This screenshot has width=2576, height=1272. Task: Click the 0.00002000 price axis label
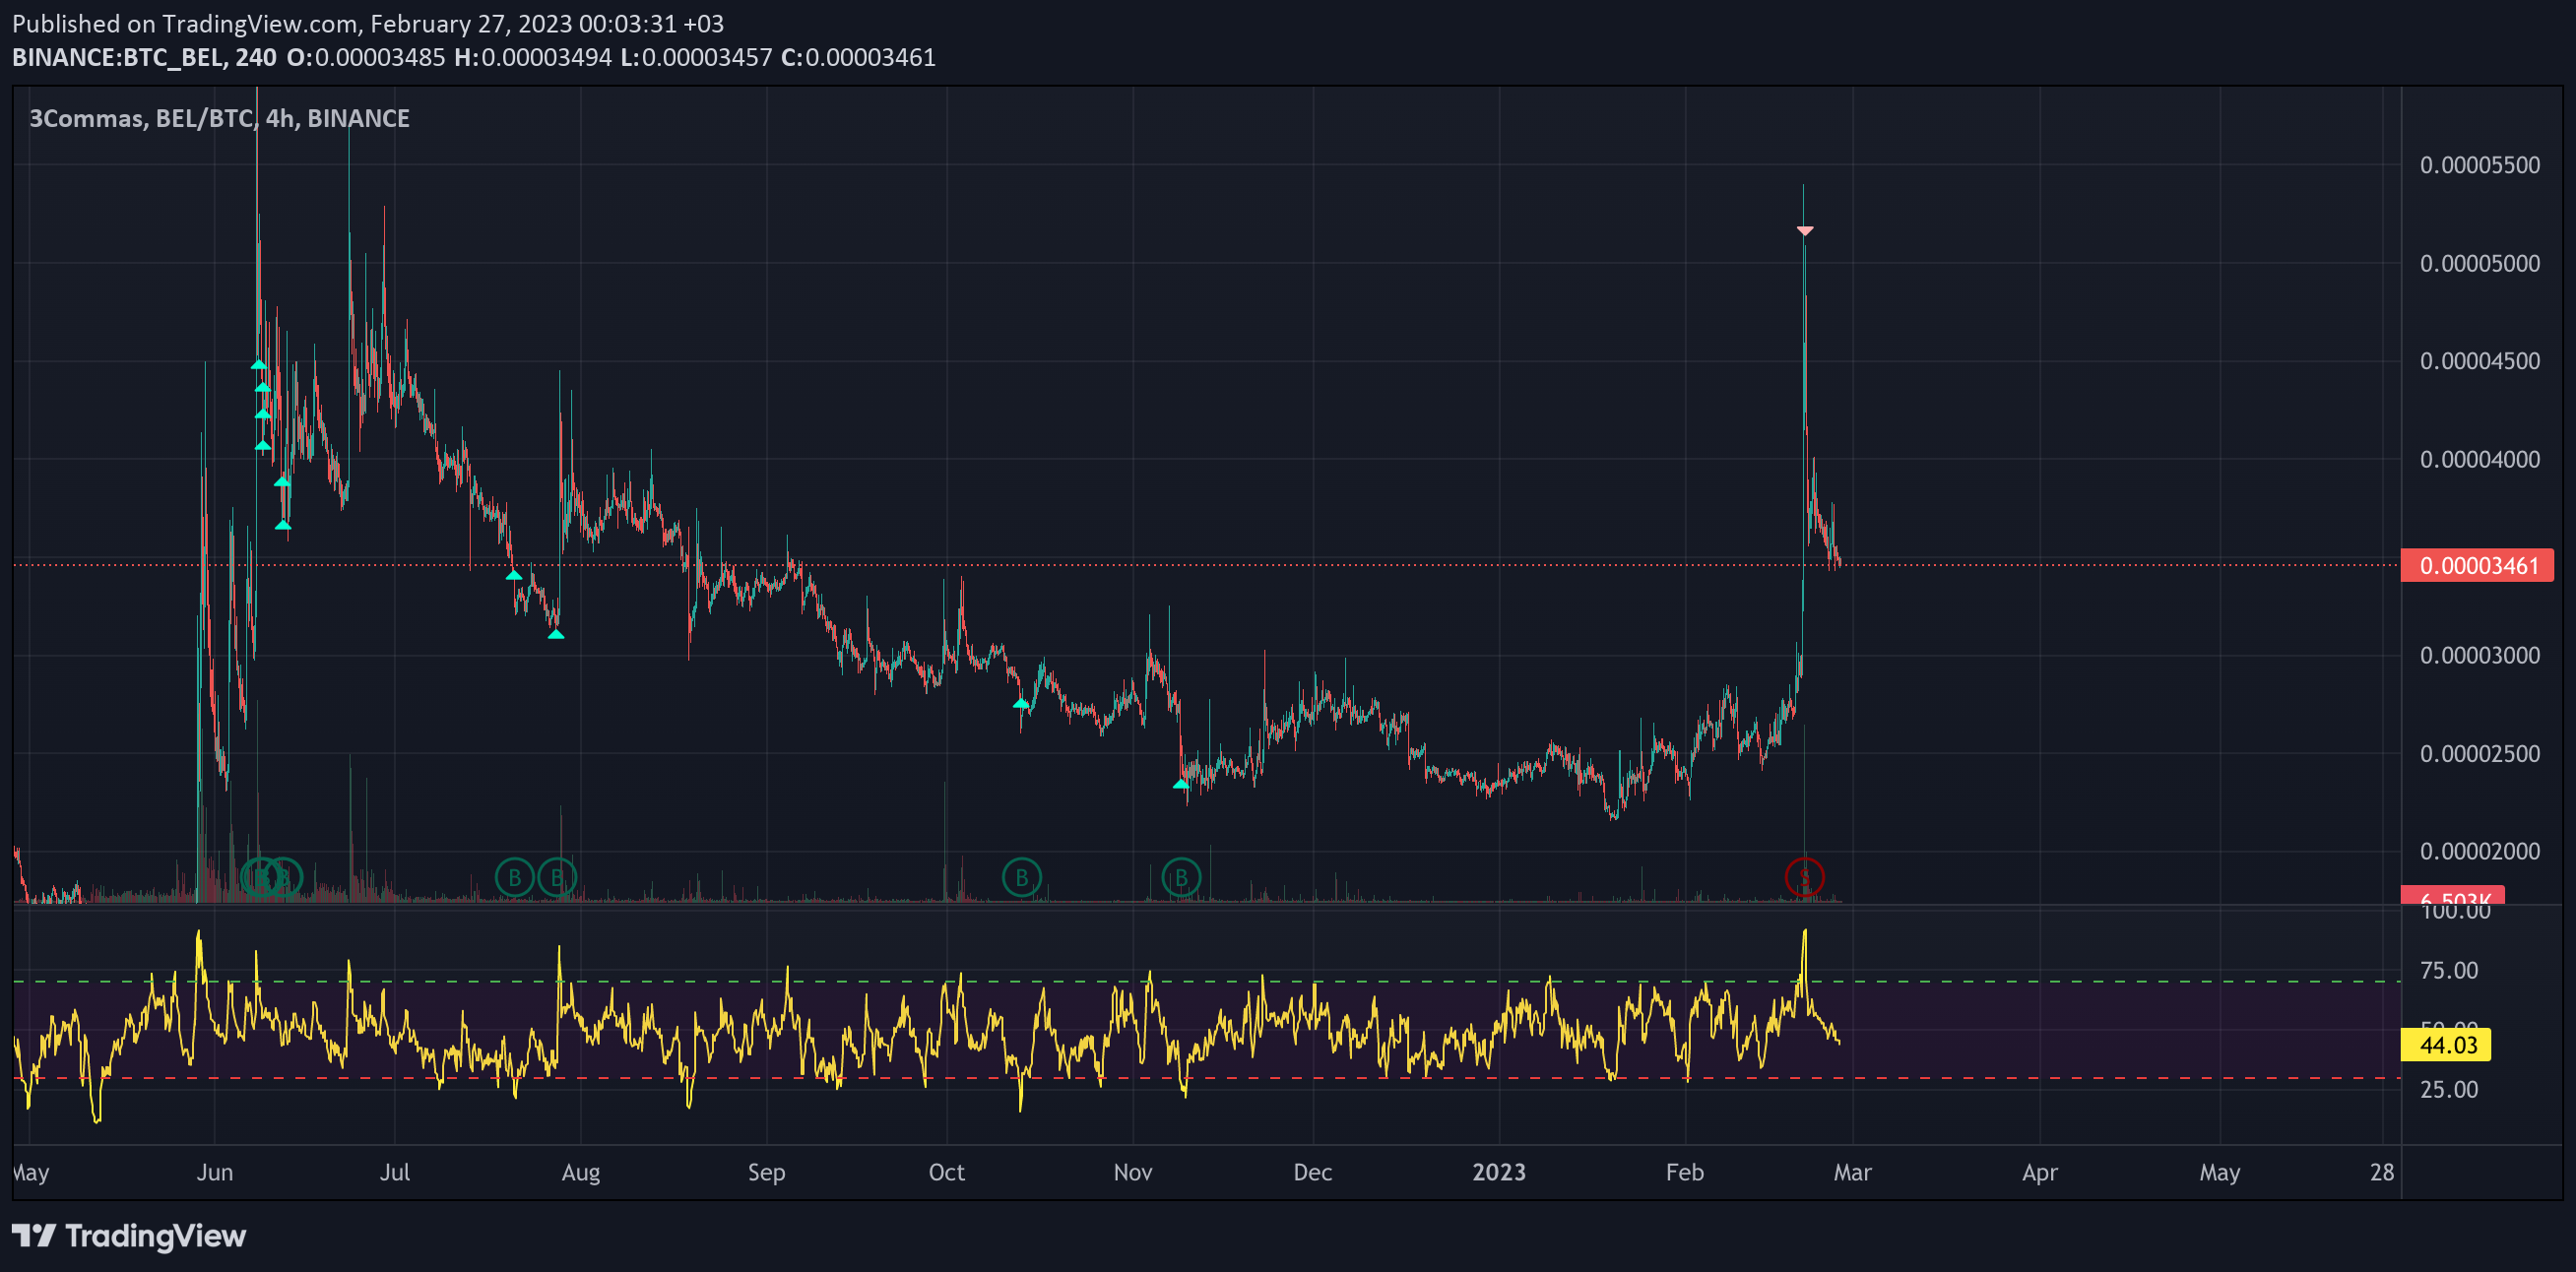(2479, 851)
